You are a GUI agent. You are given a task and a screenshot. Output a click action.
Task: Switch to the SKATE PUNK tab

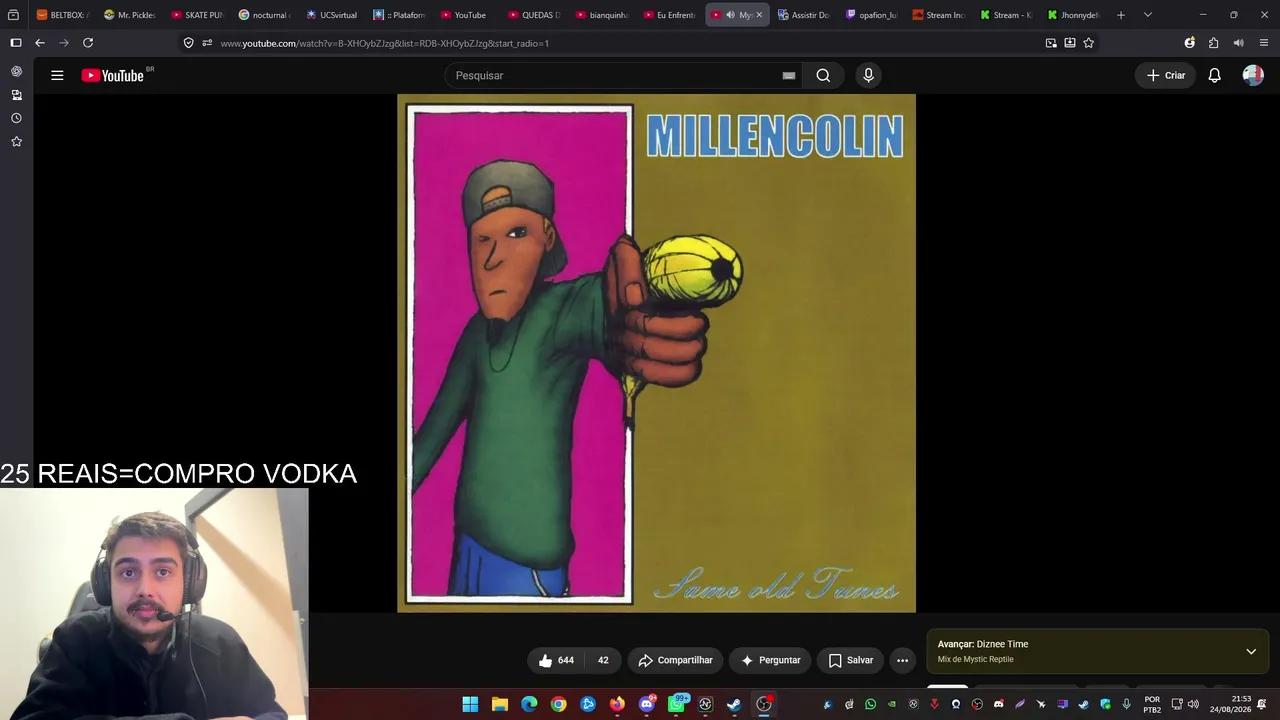tap(197, 15)
